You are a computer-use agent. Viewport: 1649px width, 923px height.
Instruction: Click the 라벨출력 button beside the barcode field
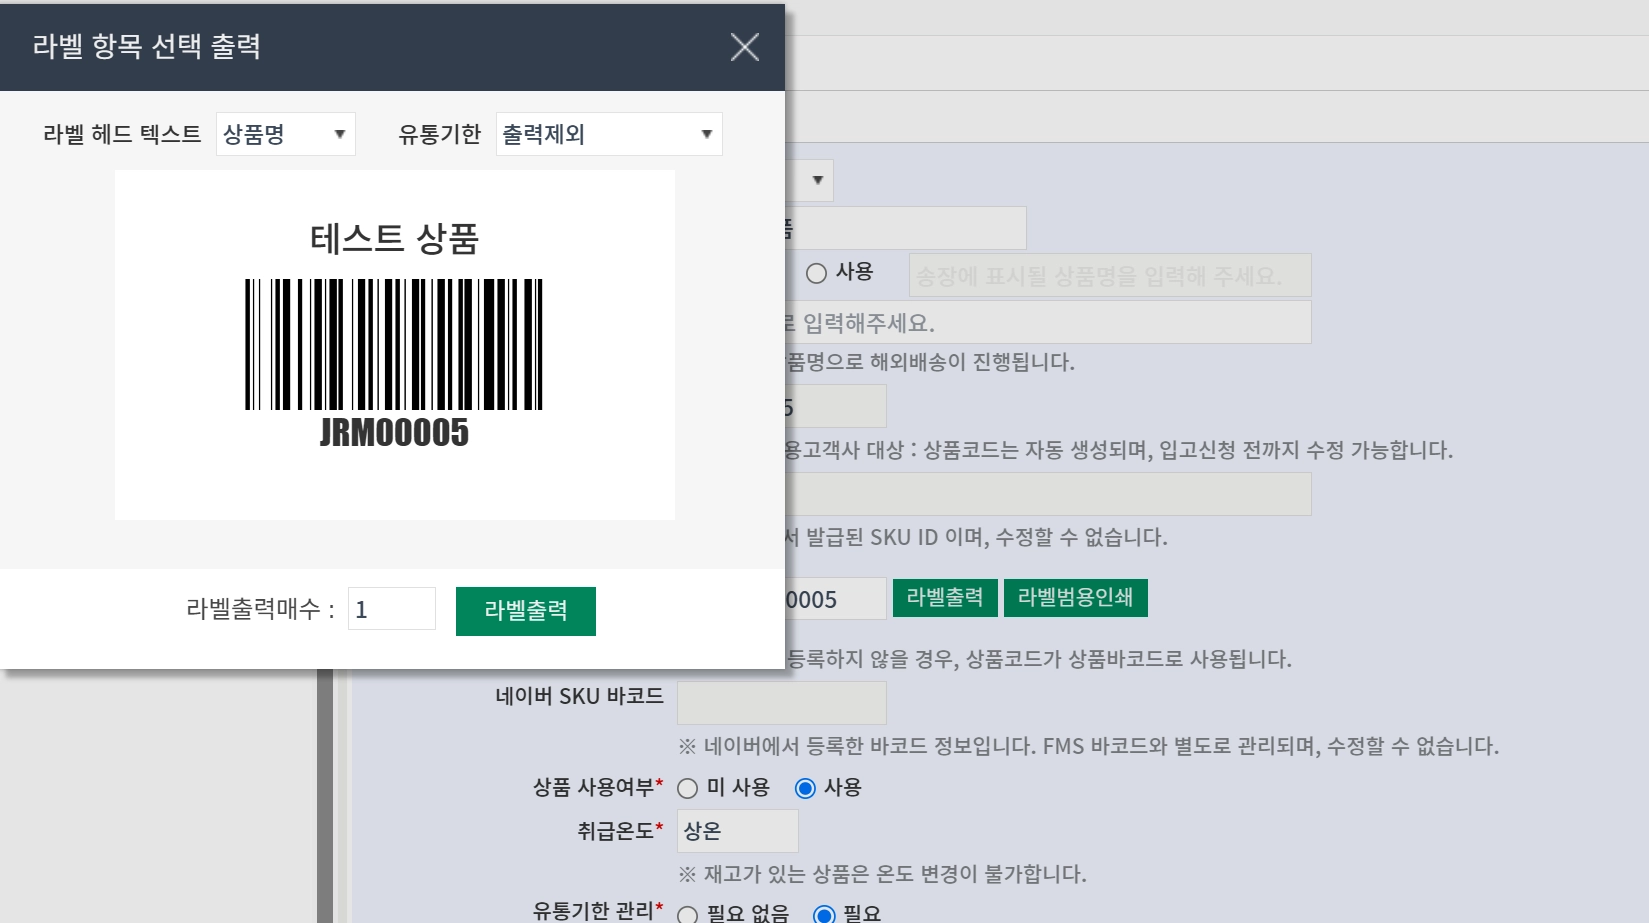944,598
